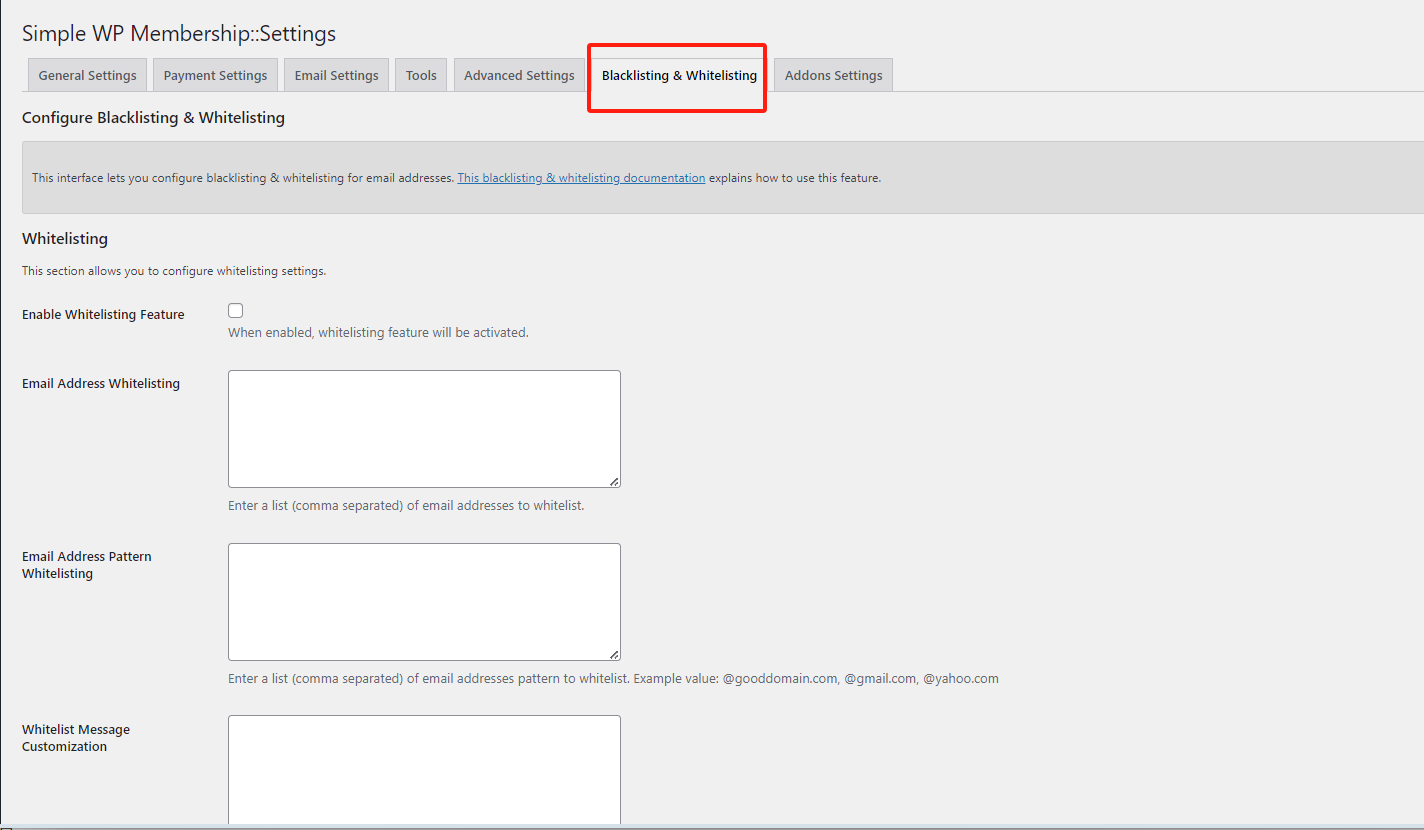This screenshot has height=830, width=1424.
Task: Open the blacklisting & whitelisting documentation link
Action: pyautogui.click(x=580, y=177)
